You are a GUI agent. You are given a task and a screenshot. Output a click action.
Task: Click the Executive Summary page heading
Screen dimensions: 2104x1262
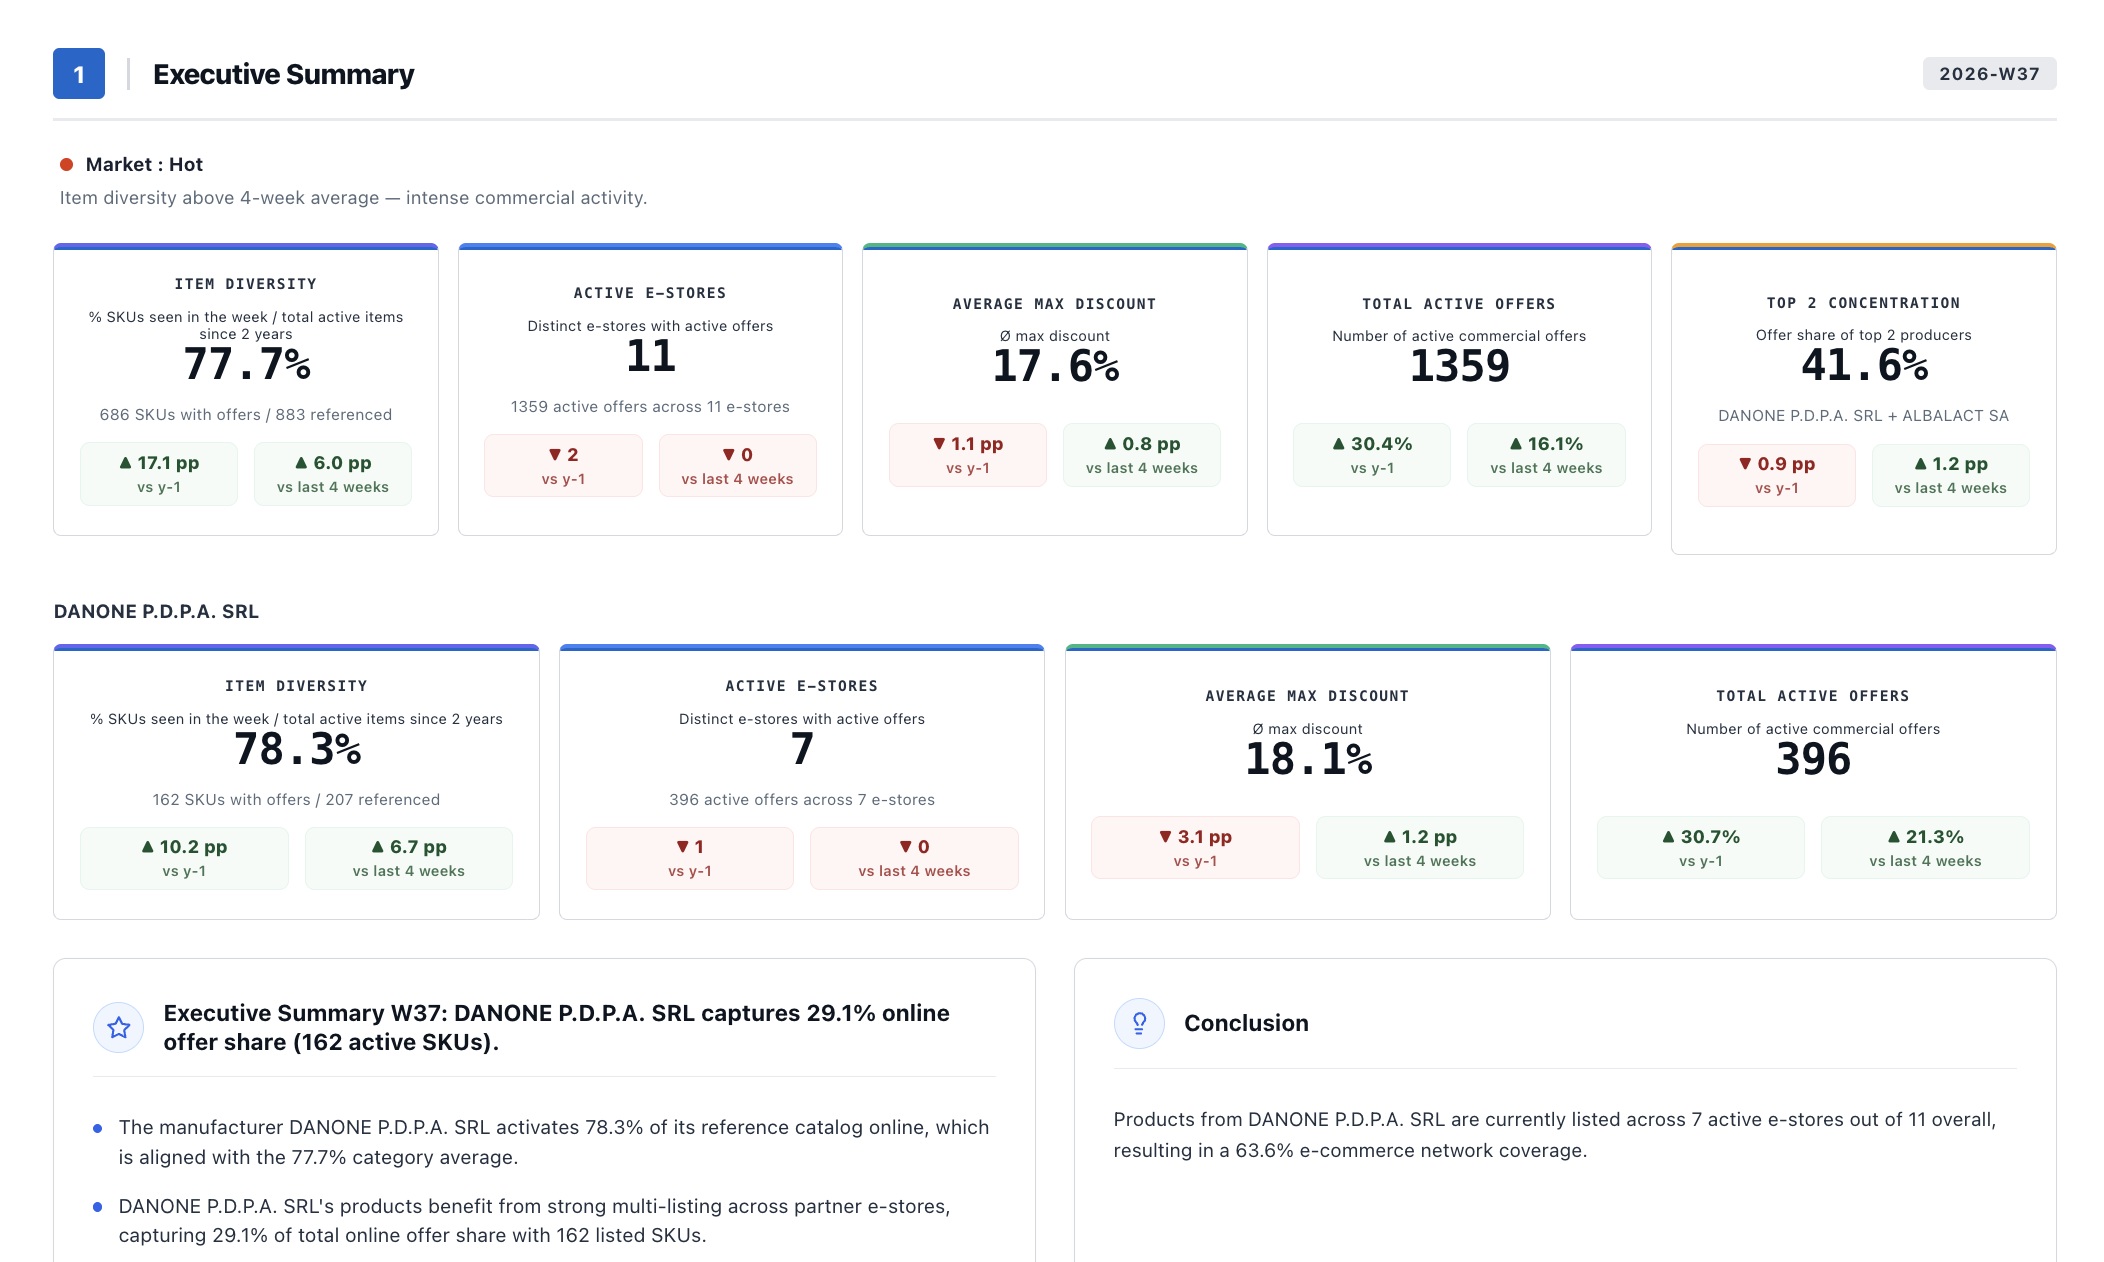click(283, 74)
